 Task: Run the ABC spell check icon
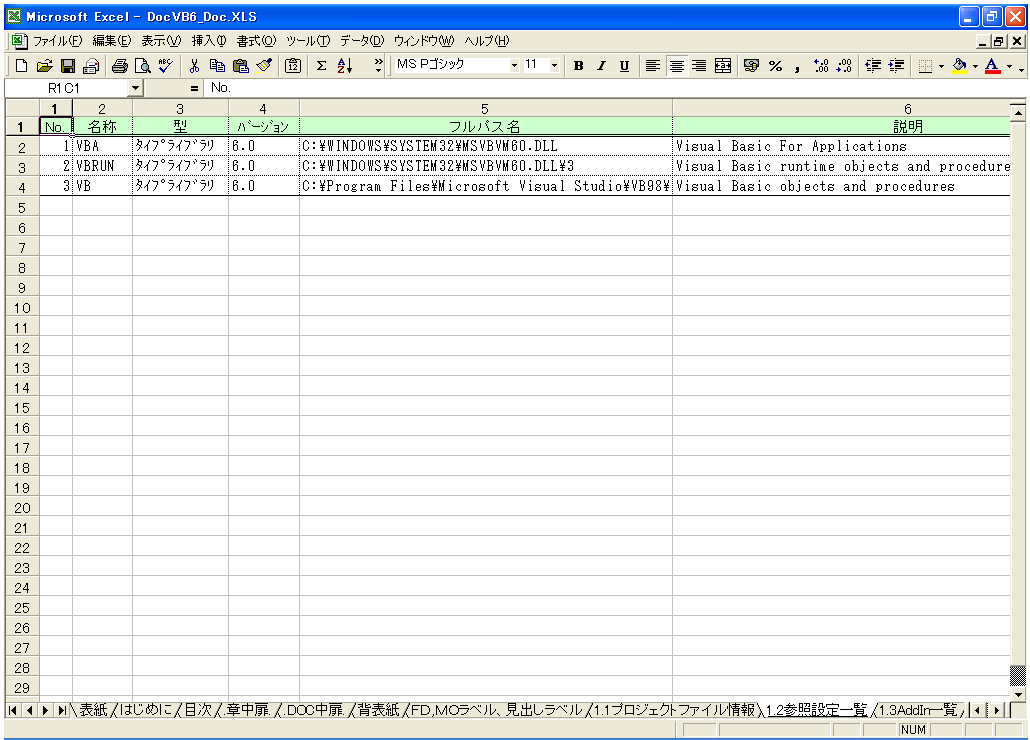pyautogui.click(x=166, y=66)
